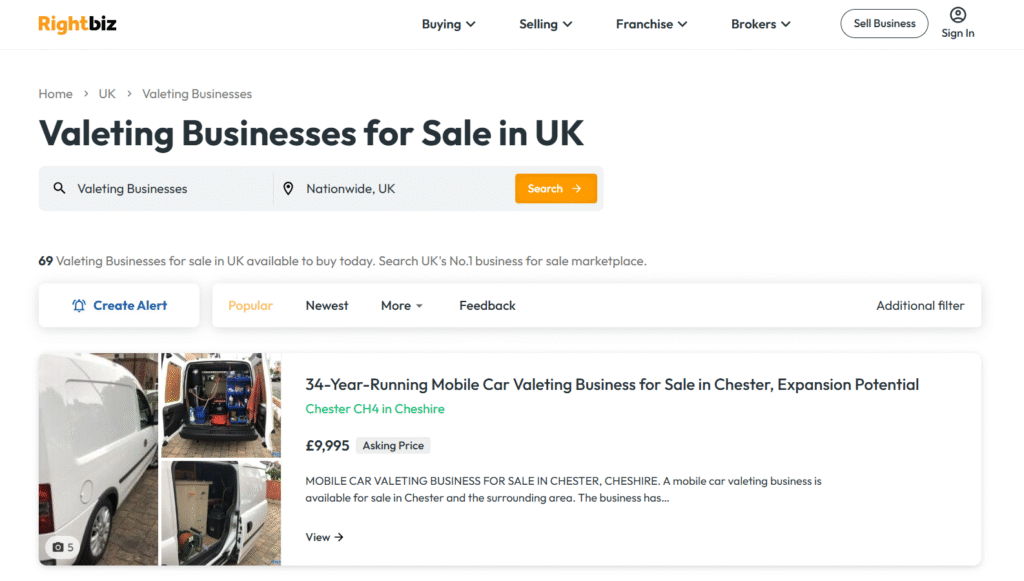This screenshot has width=1024, height=581.
Task: Select the Feedback tab
Action: 487,305
